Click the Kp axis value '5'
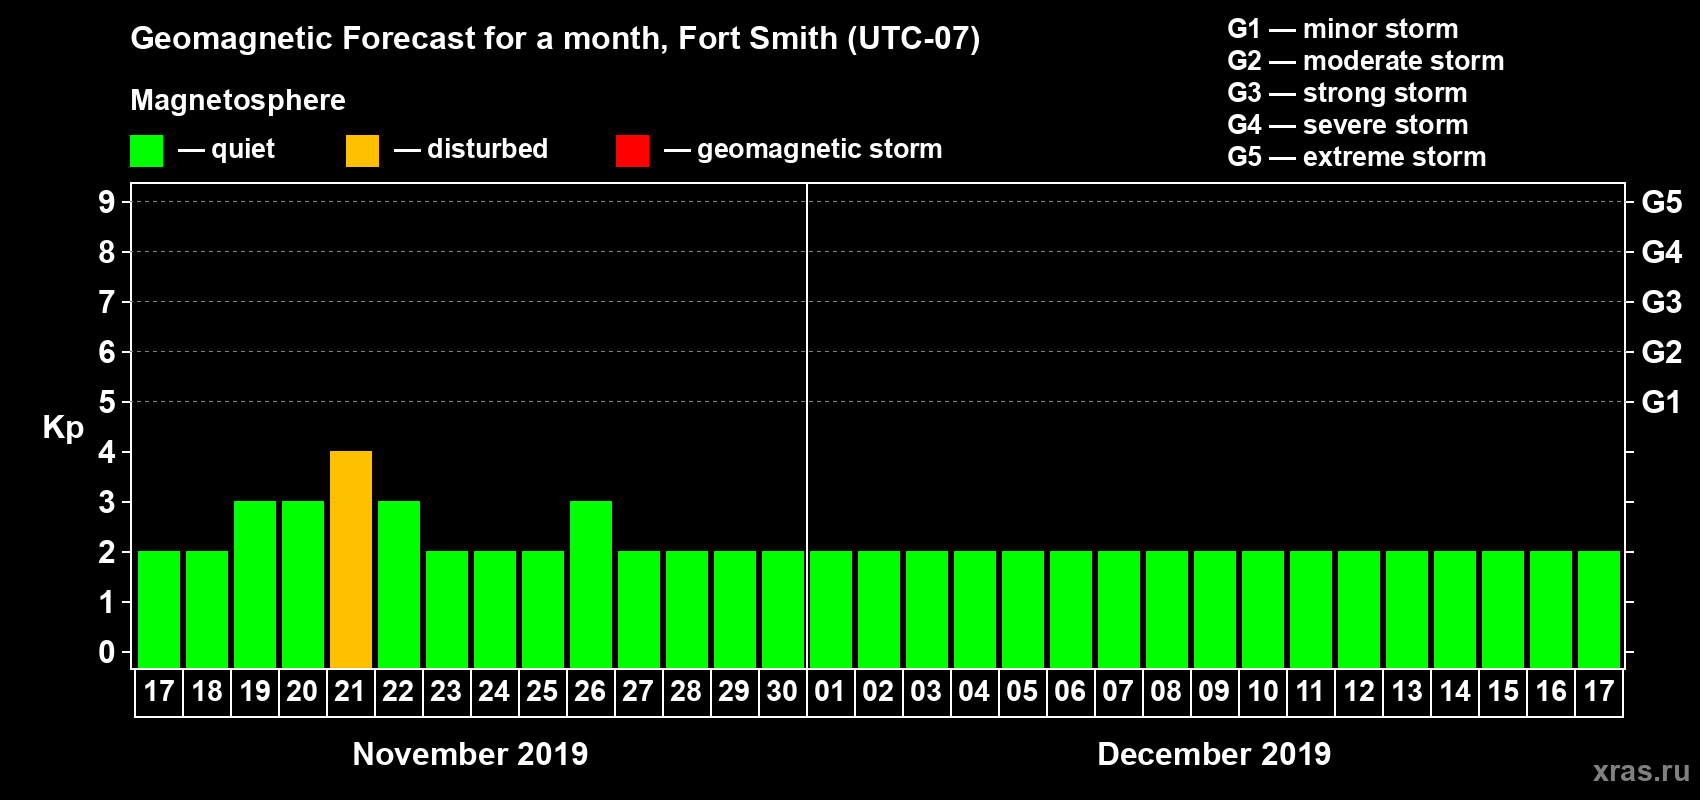The image size is (1700, 800). click(107, 402)
